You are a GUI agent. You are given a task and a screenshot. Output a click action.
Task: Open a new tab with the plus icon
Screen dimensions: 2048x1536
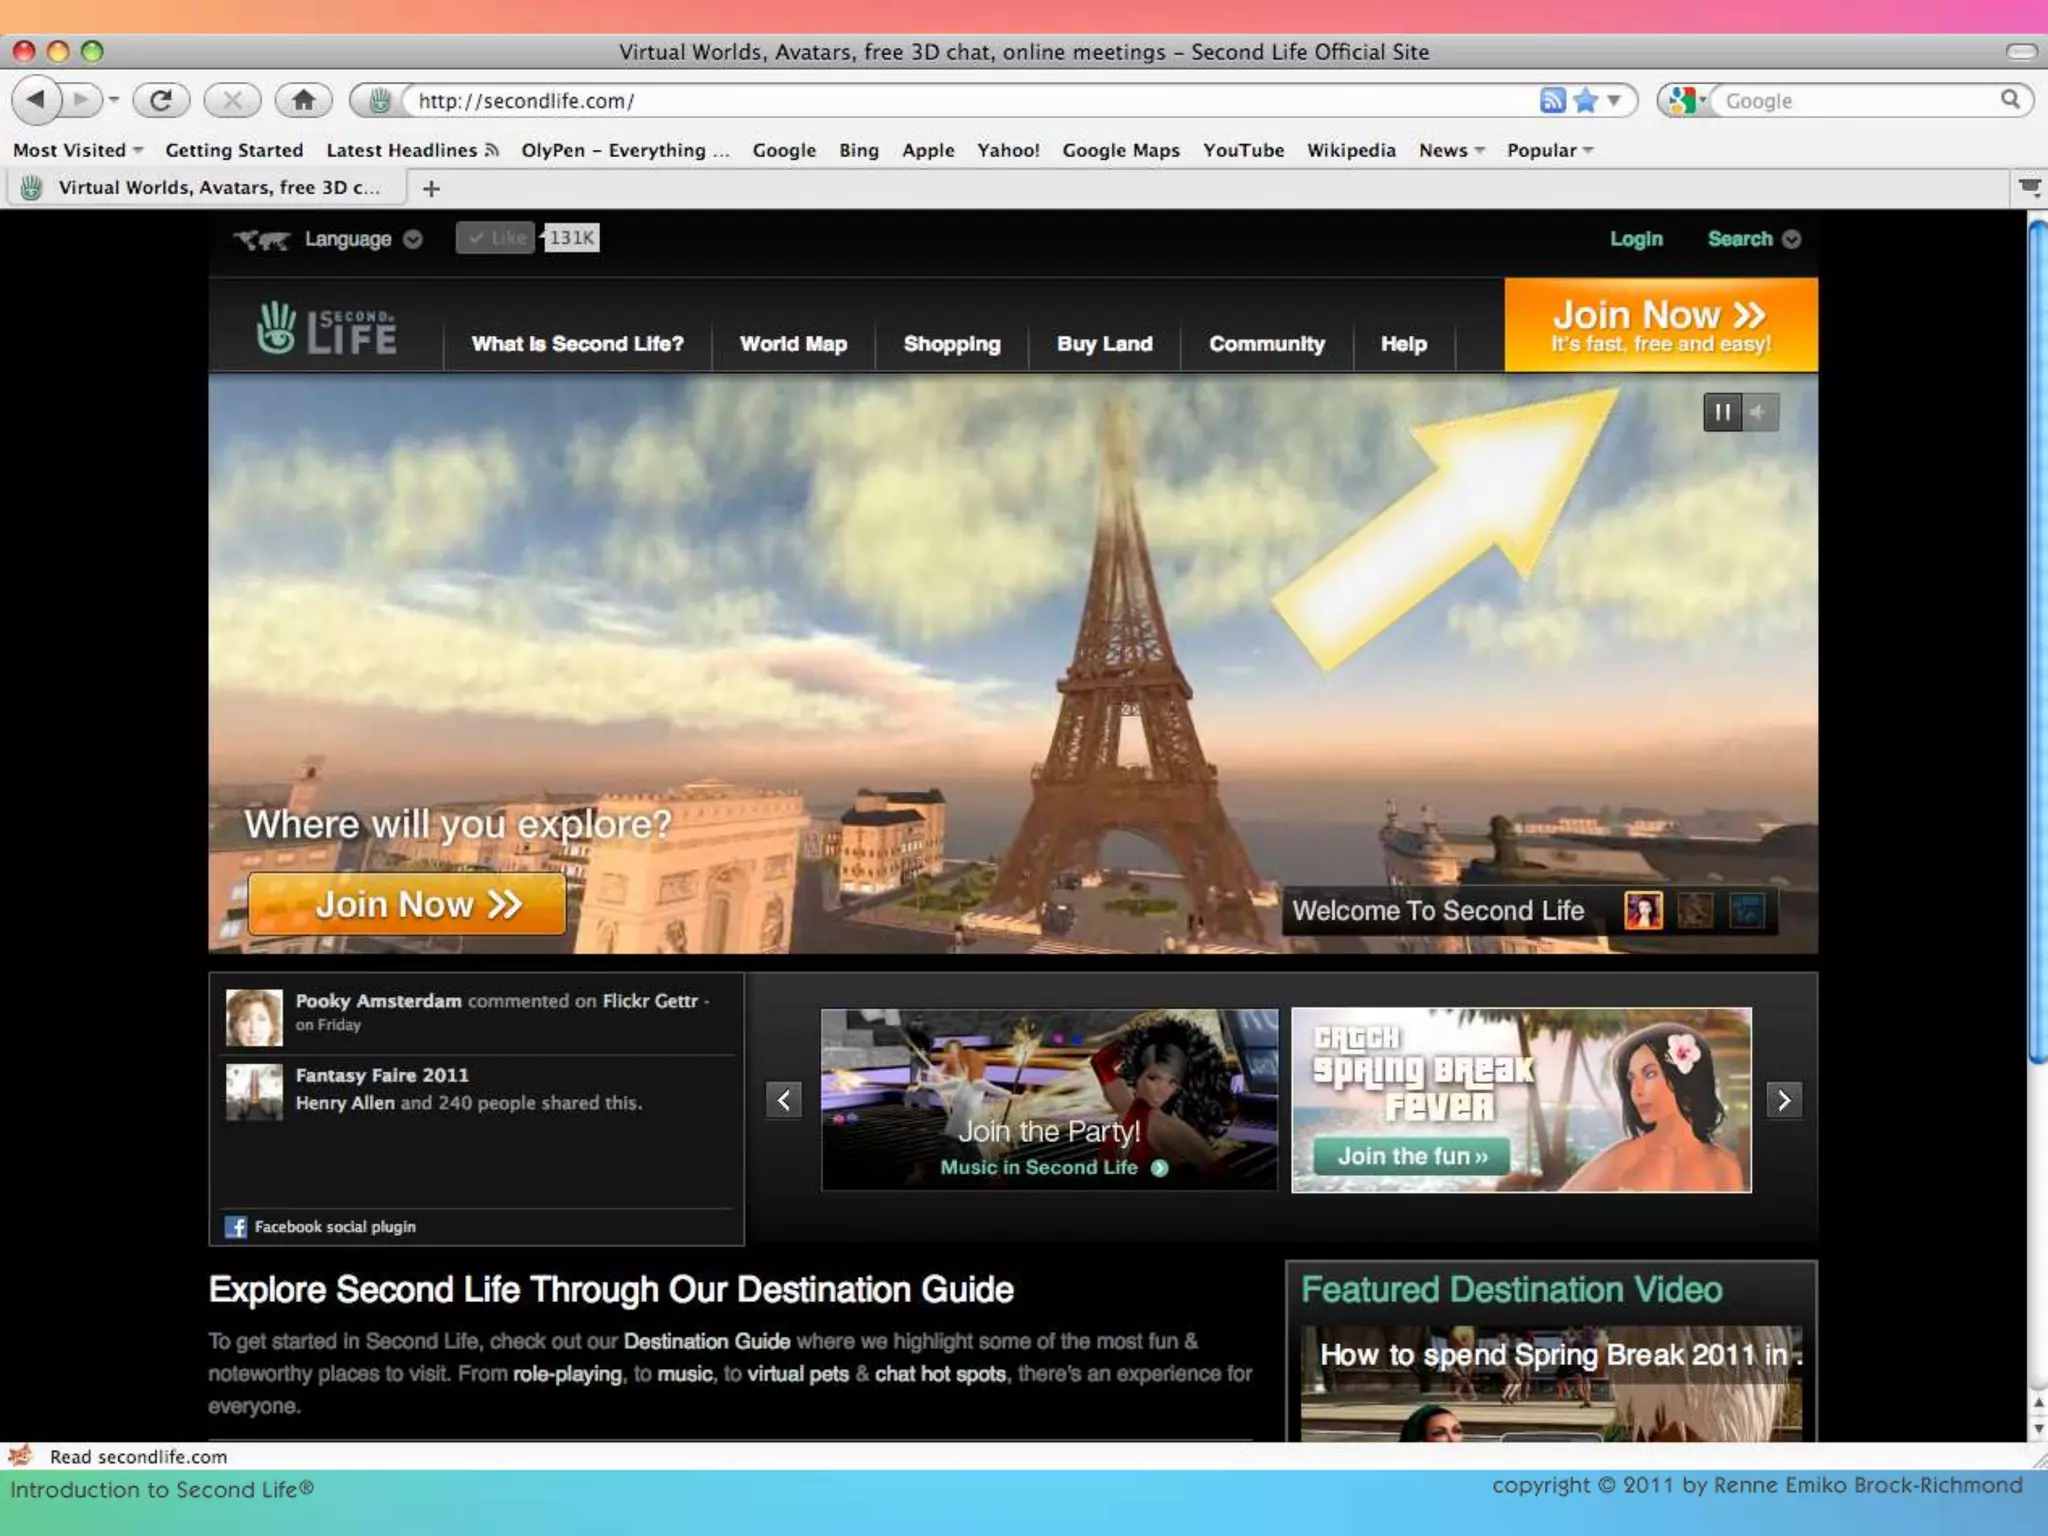[431, 189]
